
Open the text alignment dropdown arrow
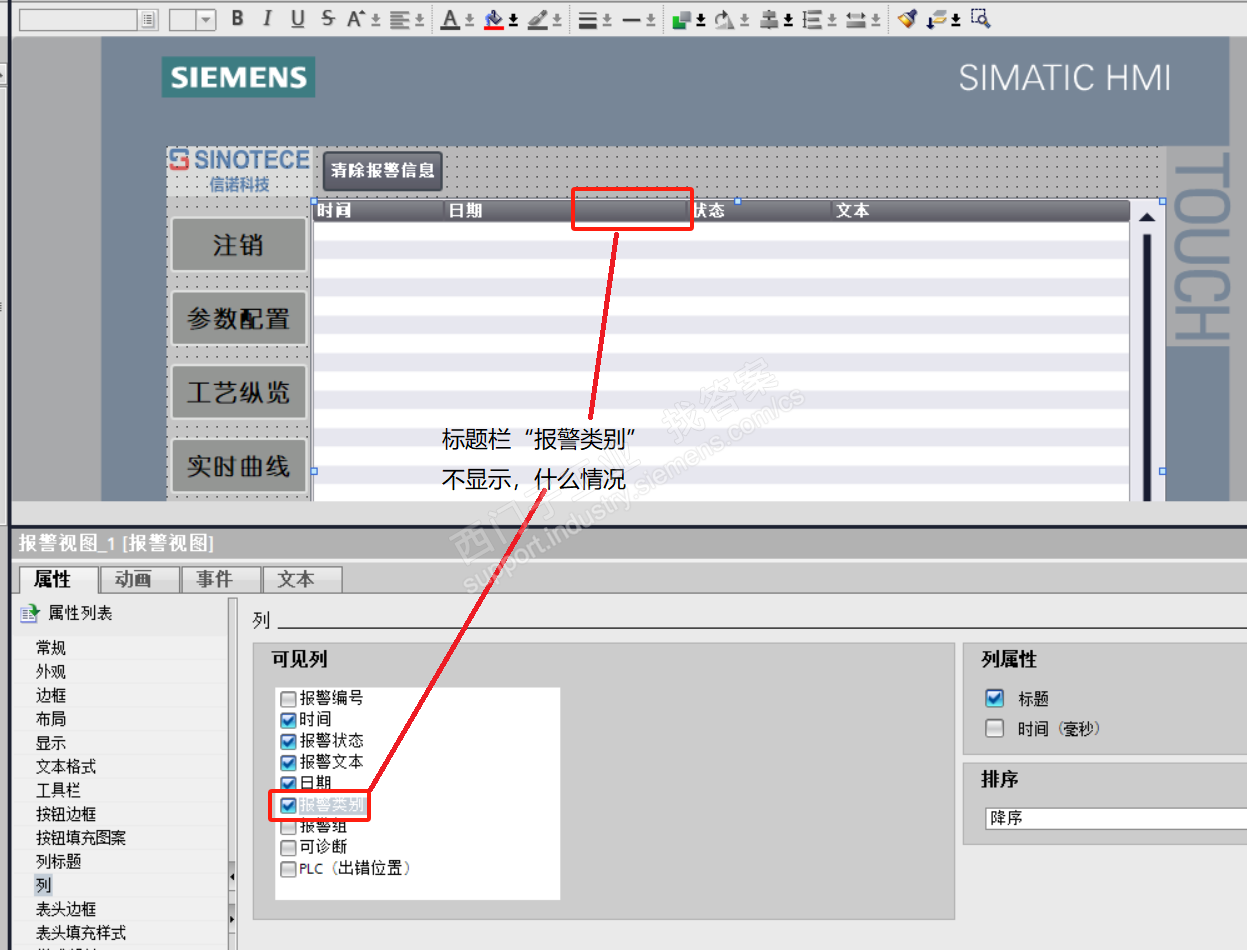[418, 20]
